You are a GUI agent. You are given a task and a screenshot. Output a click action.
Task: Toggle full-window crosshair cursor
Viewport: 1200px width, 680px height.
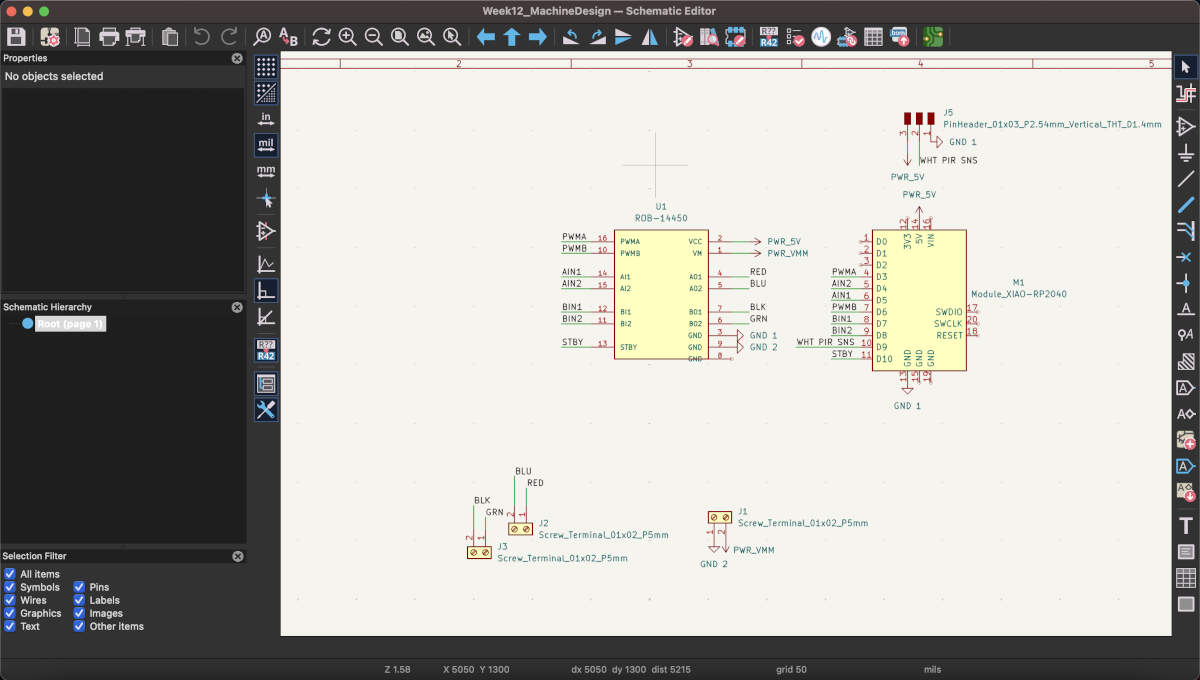[x=265, y=199]
